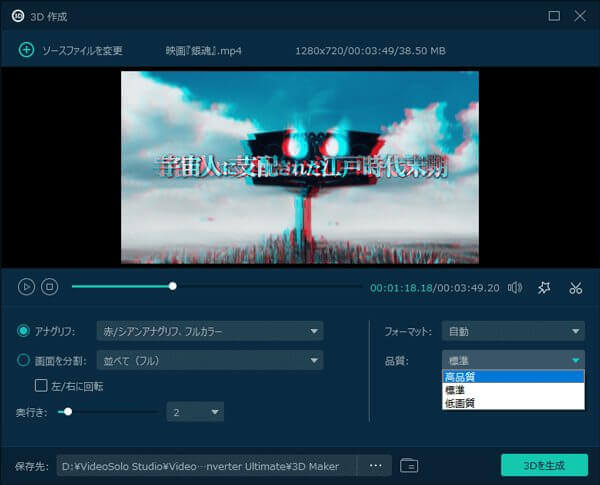Open the scissors cut tool
The image size is (600, 485).
(x=576, y=288)
